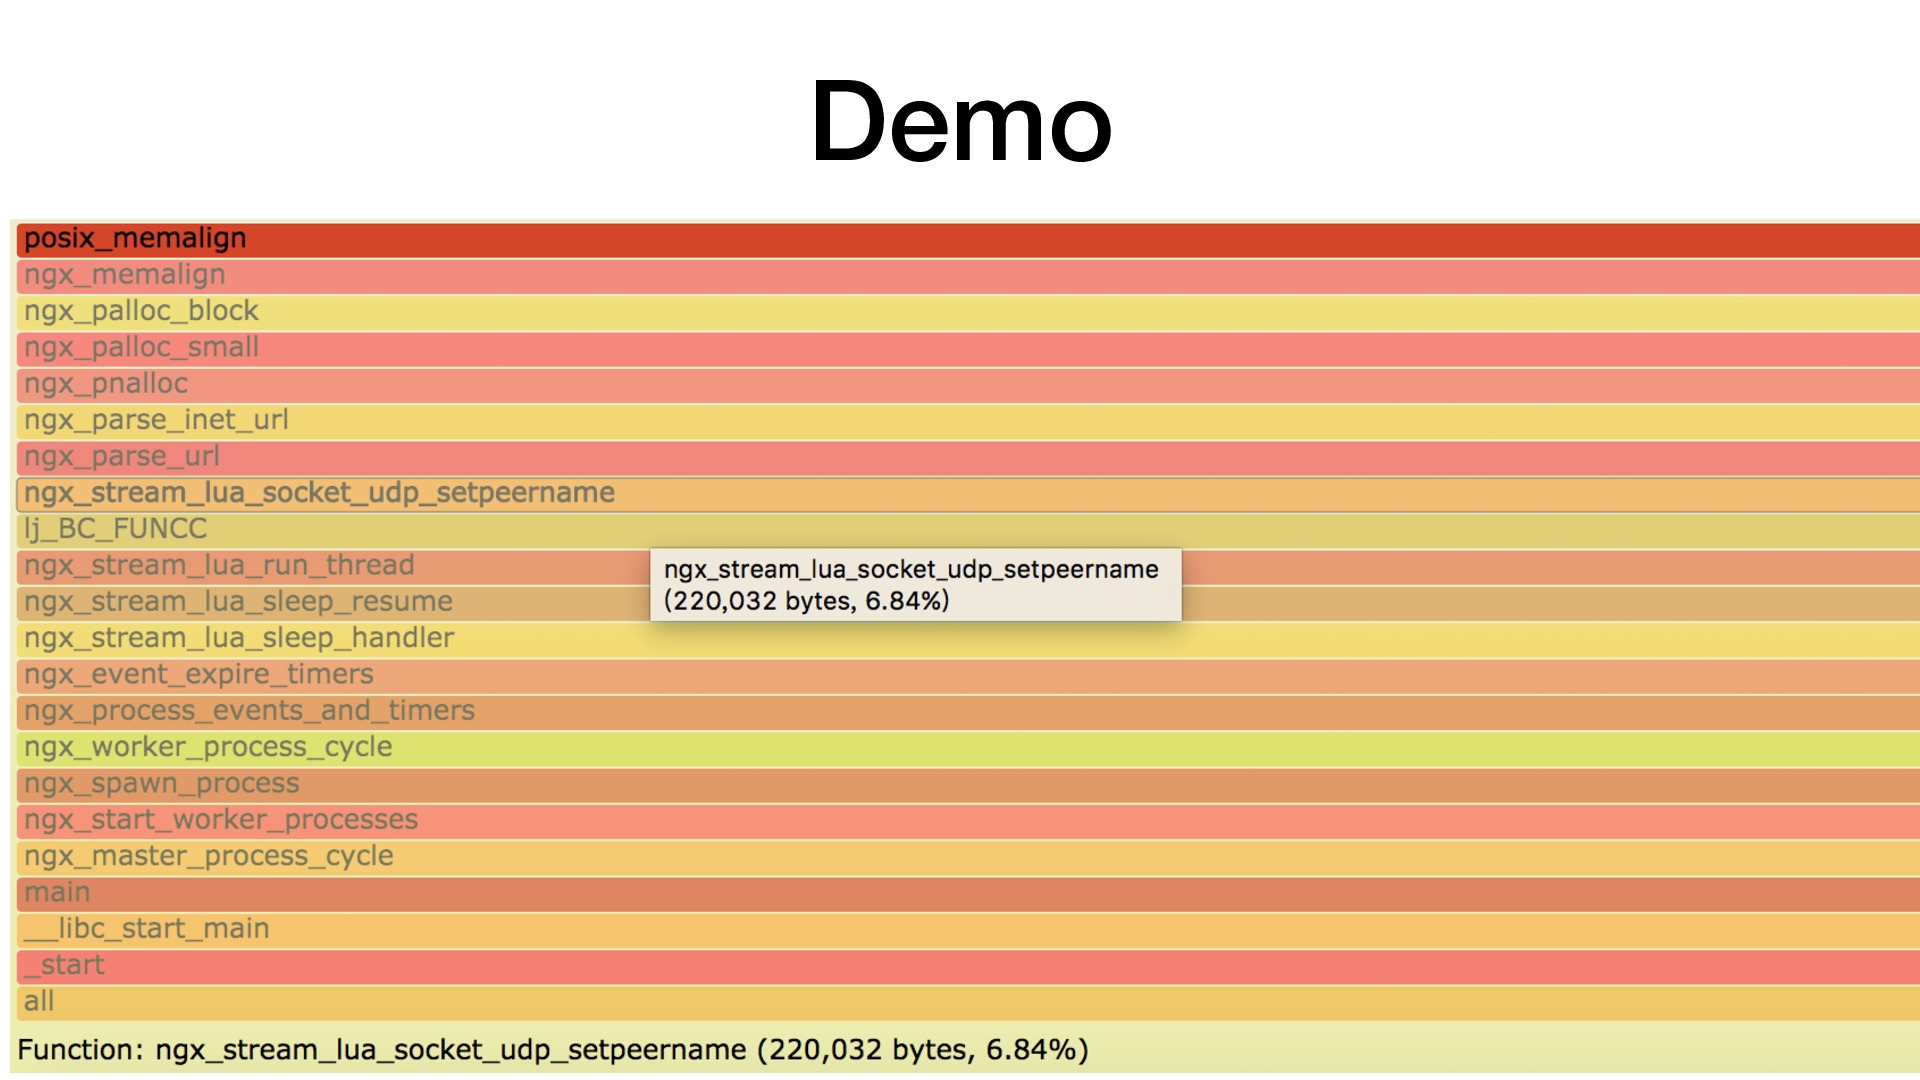Select ngx_palloc_small function entry

[960, 349]
